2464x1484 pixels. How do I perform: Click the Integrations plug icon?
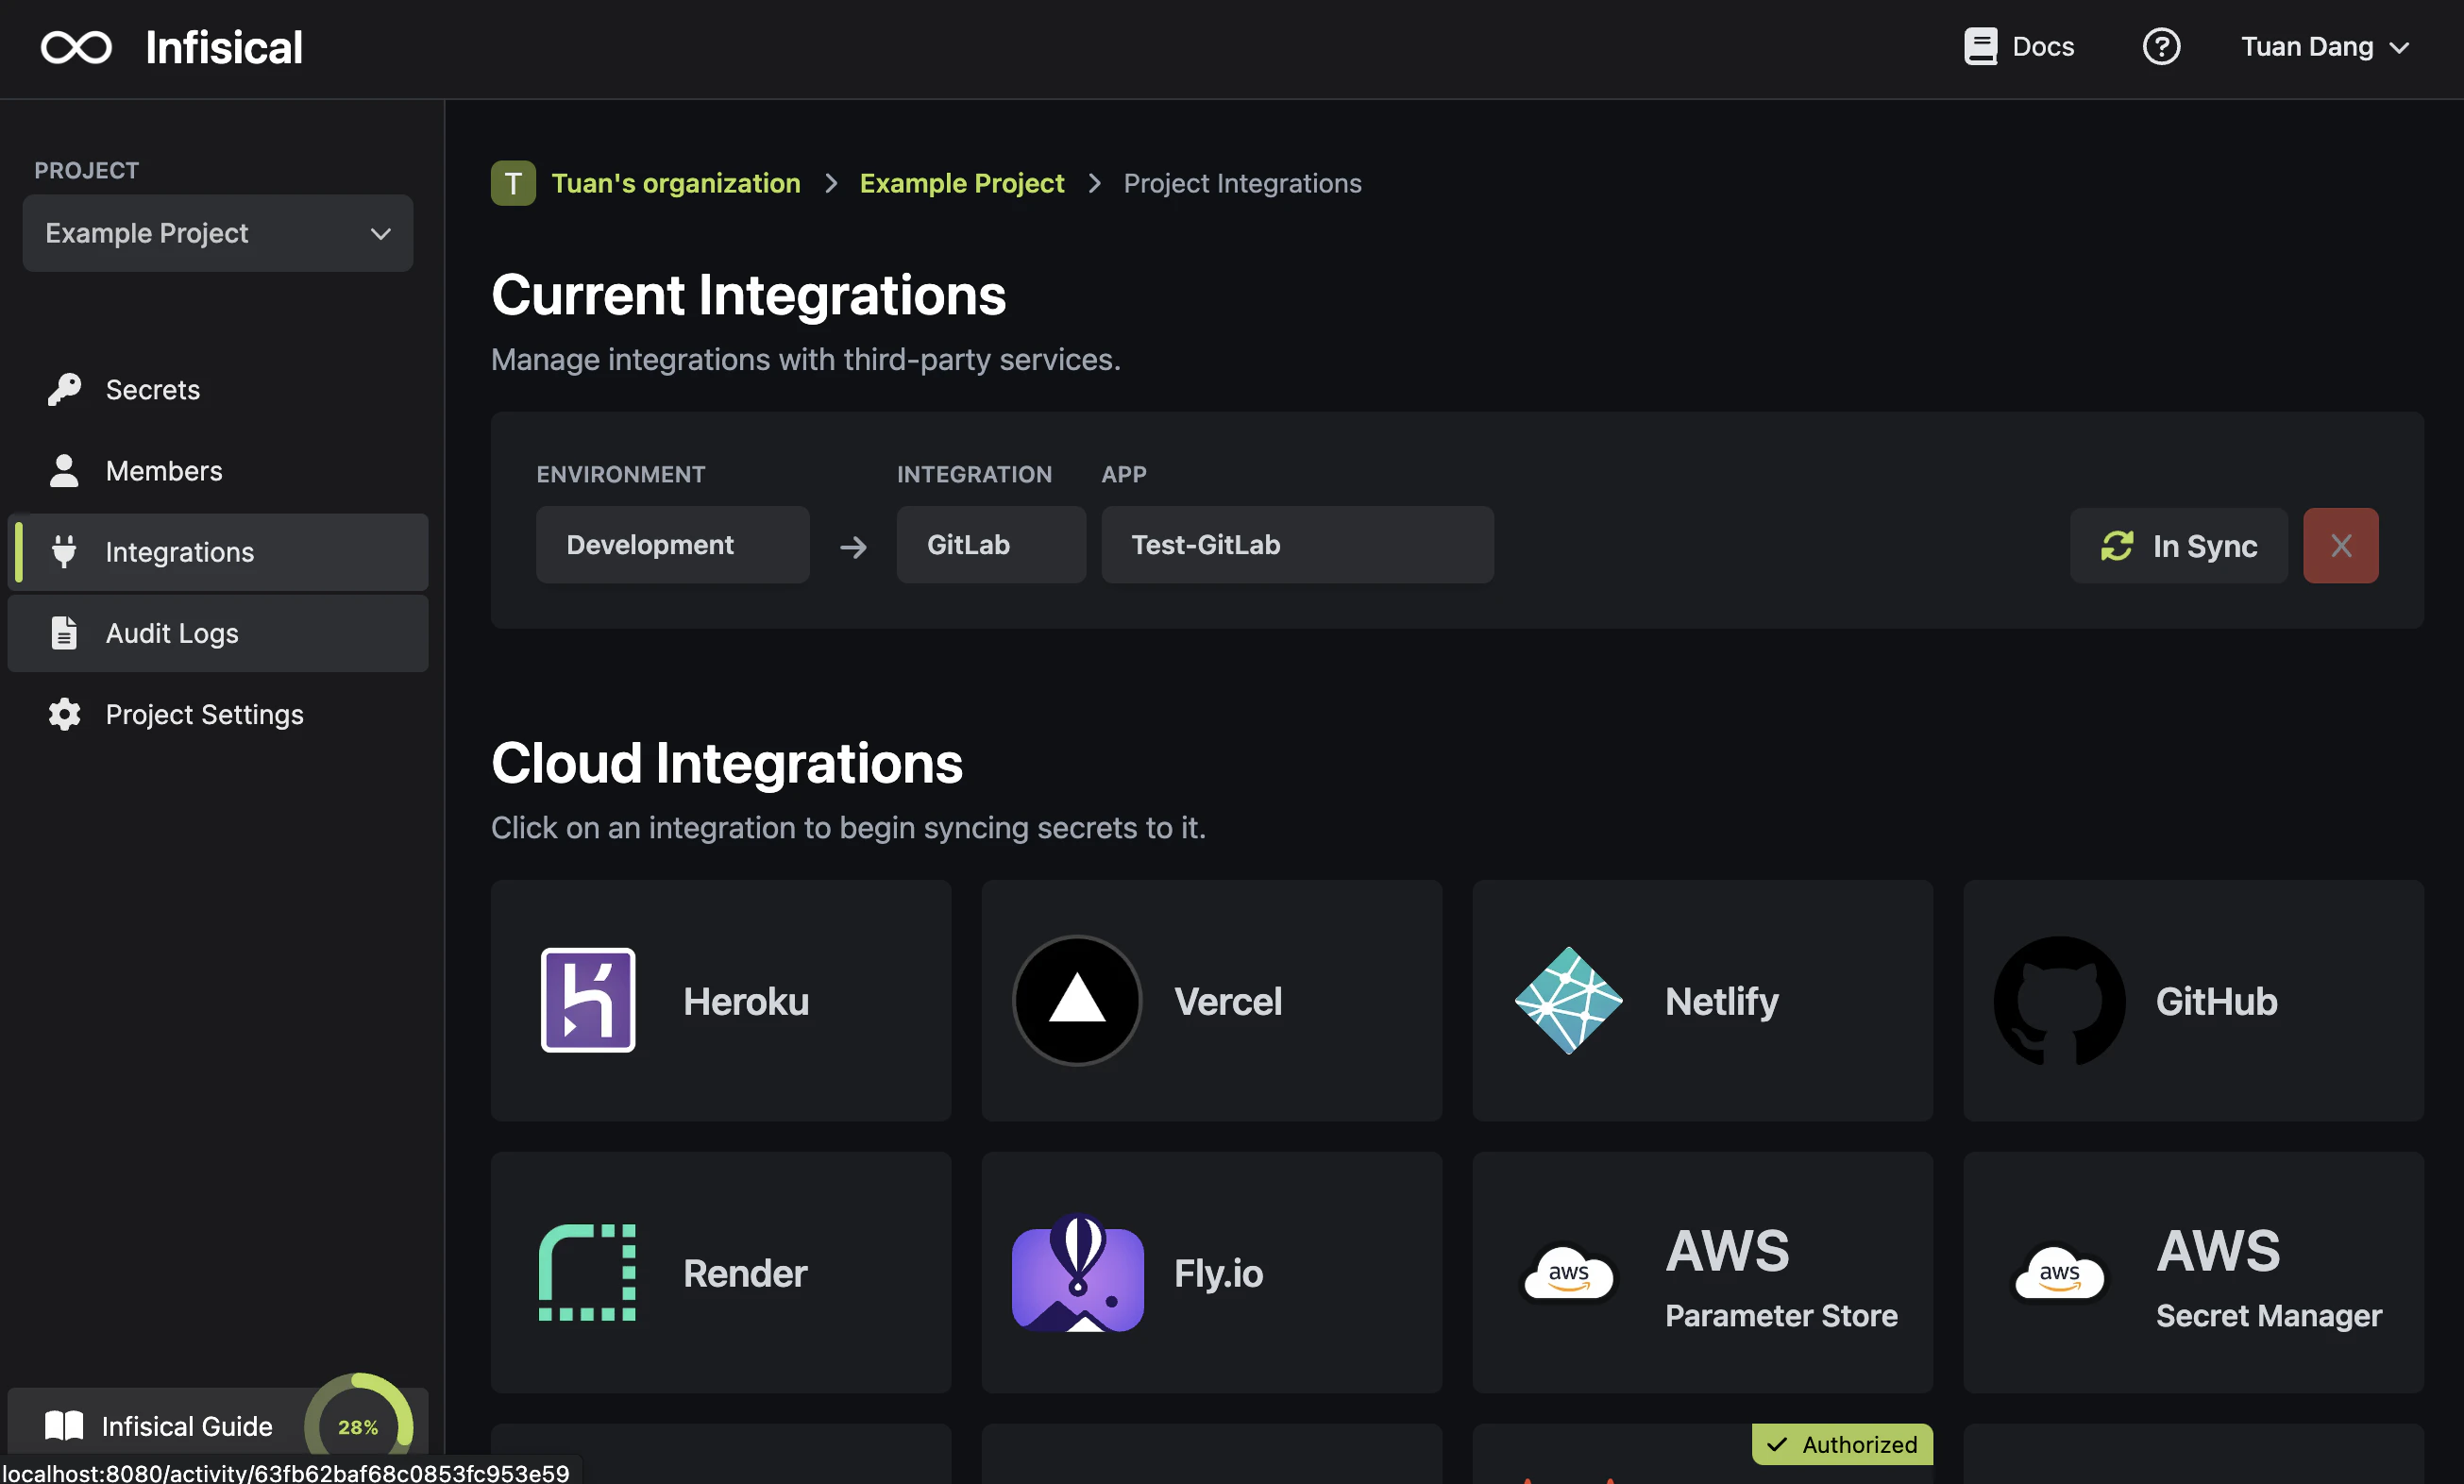coord(64,551)
